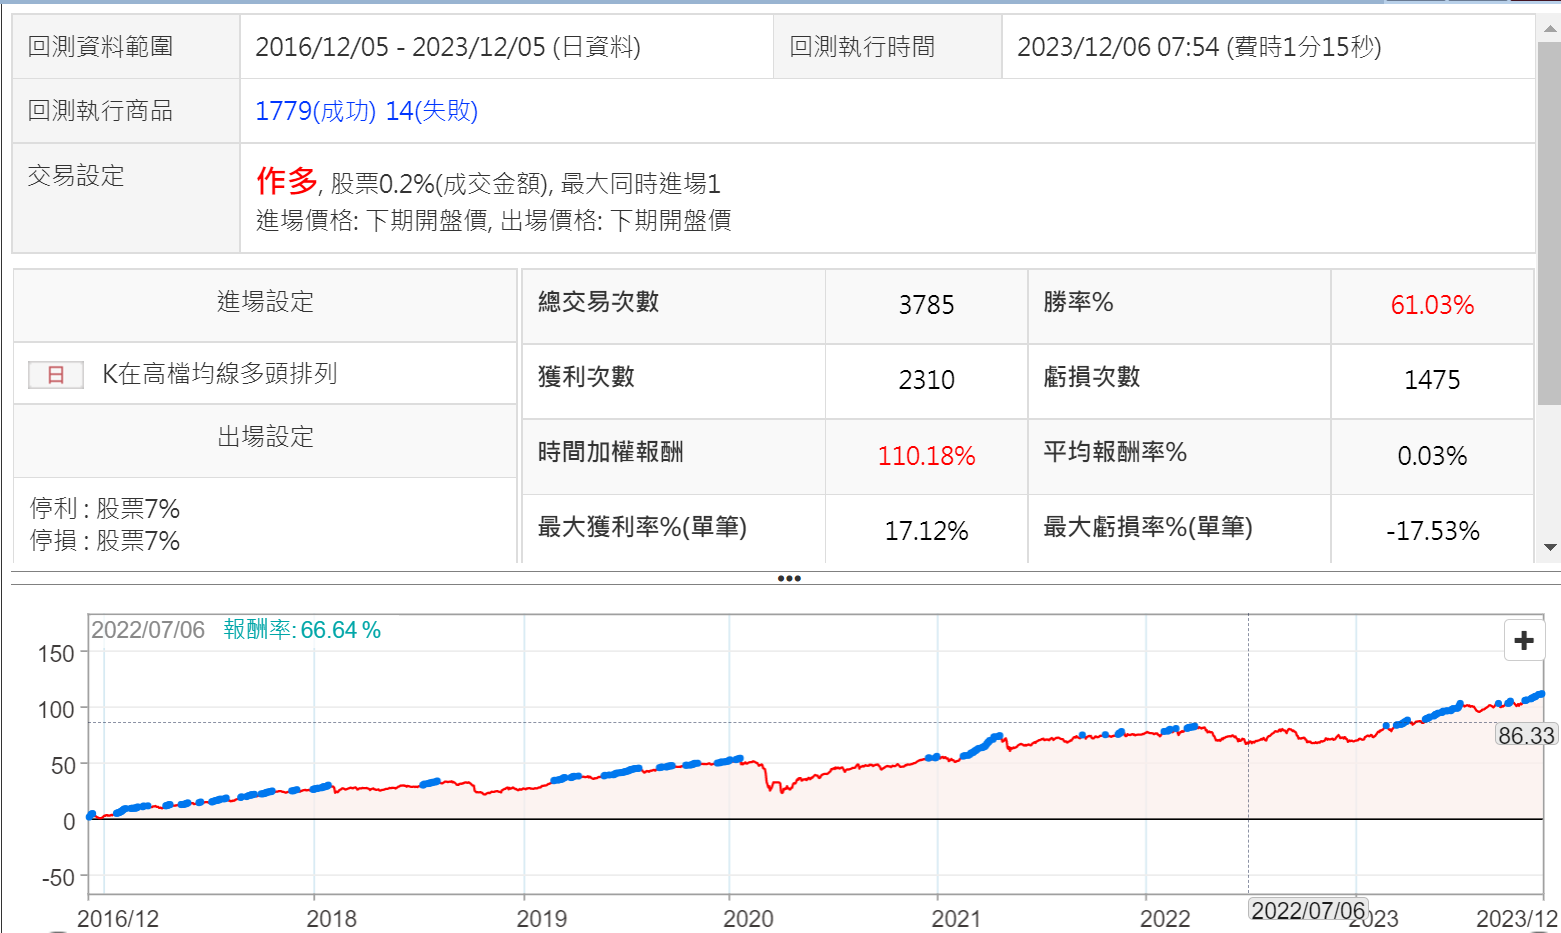Screen dimensions: 1561x933
Task: Click the 2022/07/06 date marker on x-axis
Action: [x=1308, y=910]
